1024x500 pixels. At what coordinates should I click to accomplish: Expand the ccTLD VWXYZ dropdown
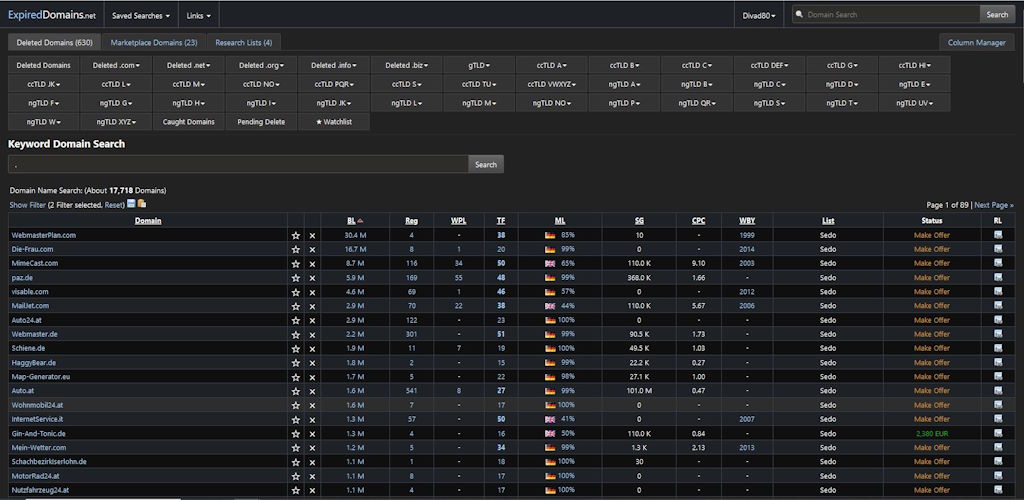[x=552, y=84]
